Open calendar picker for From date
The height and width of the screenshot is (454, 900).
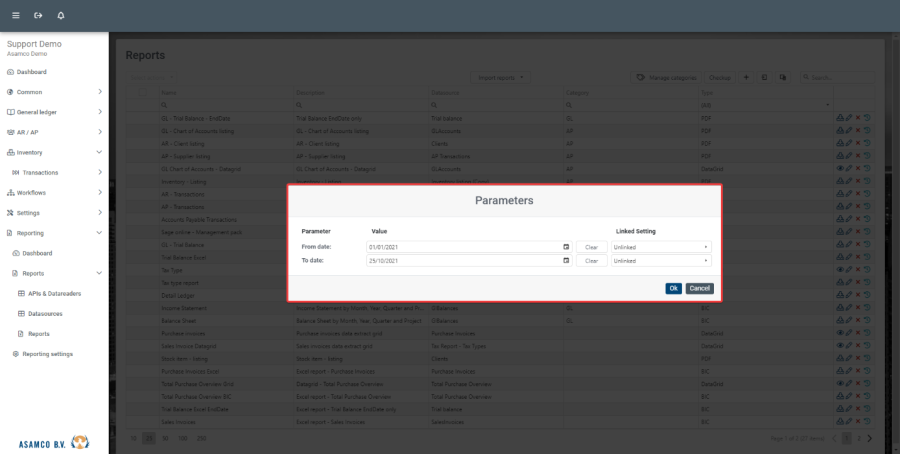566,246
